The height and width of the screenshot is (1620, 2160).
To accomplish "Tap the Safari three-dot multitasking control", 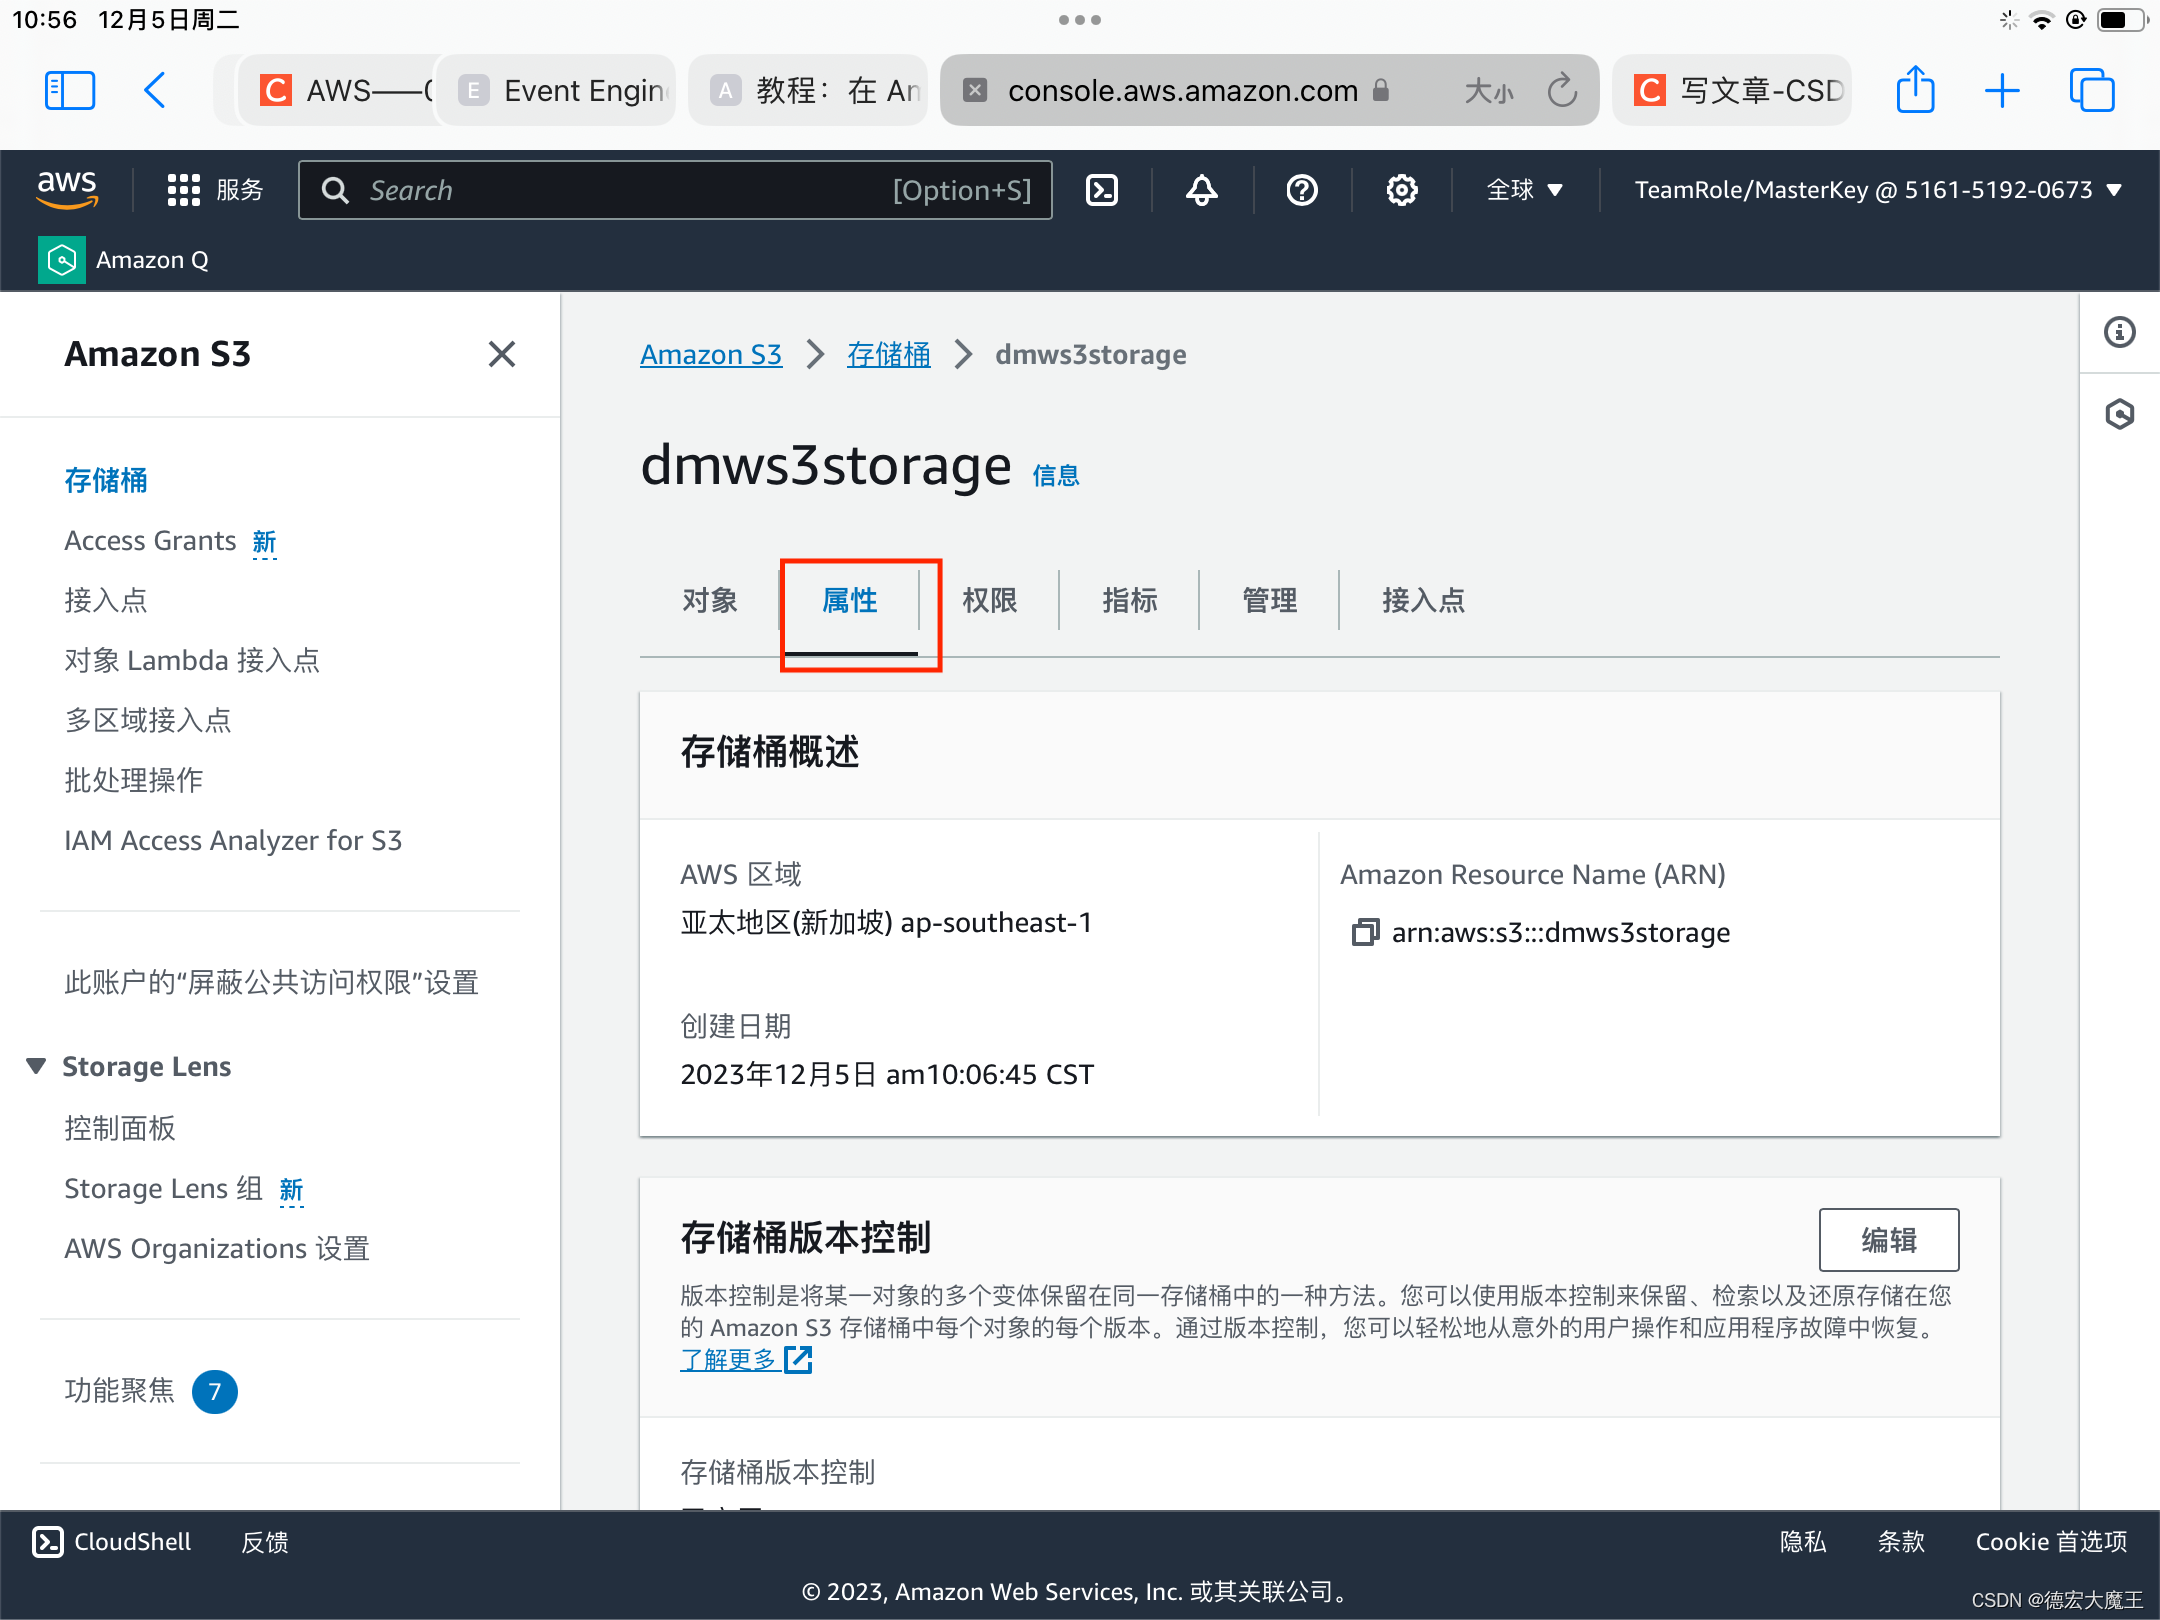I will (1080, 20).
